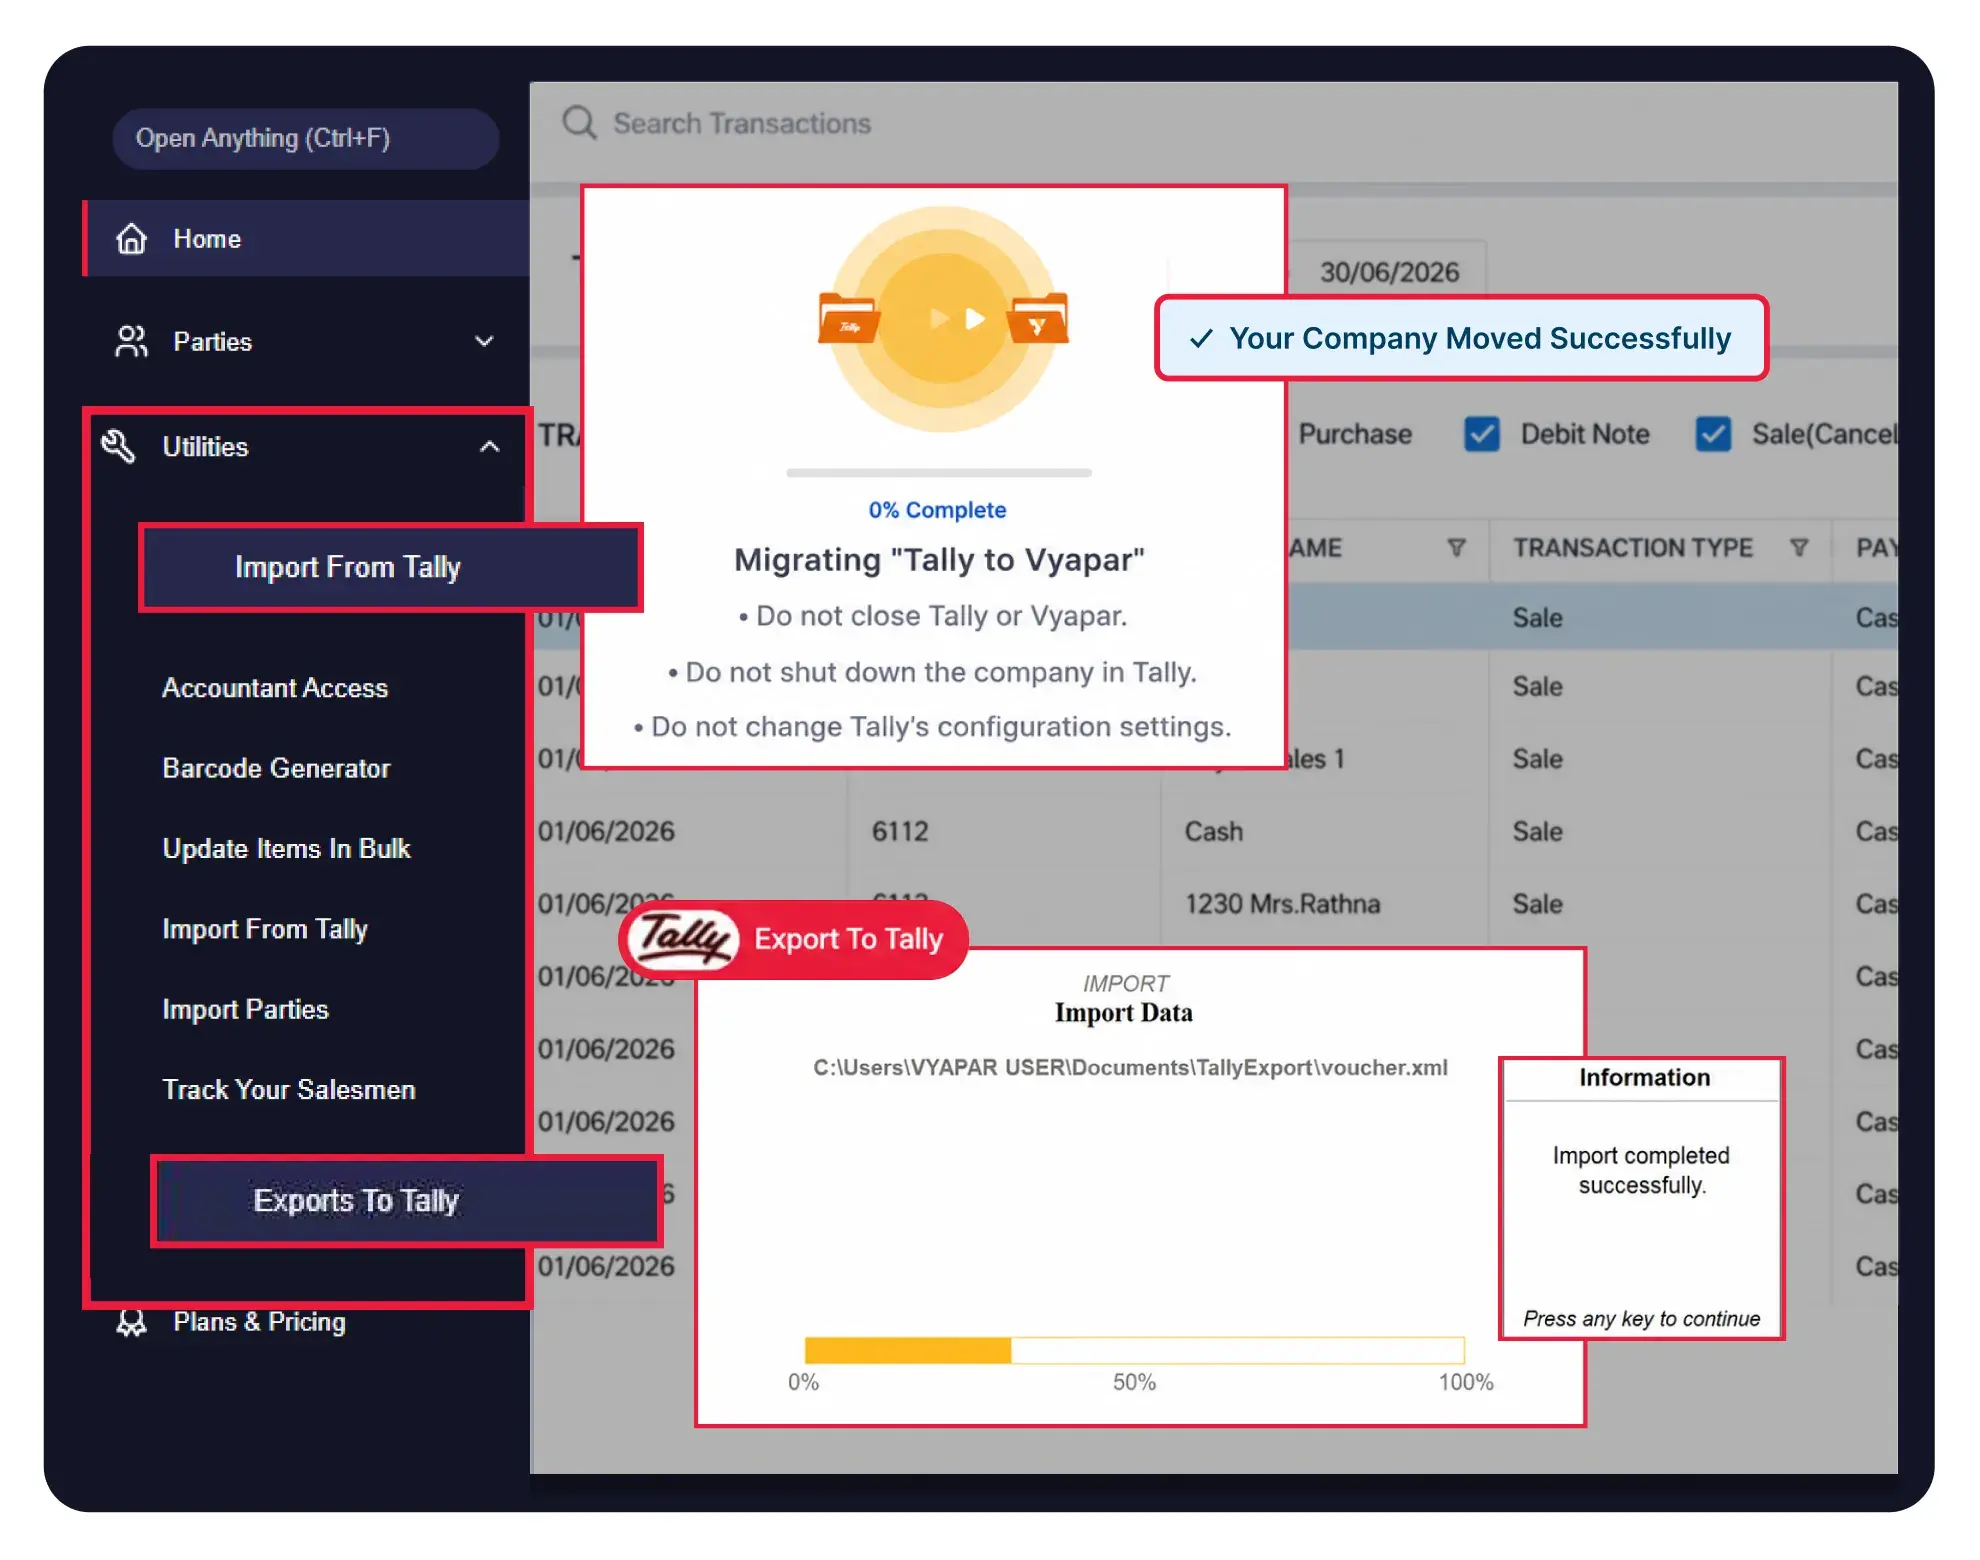Open Update Items In Bulk
Viewport: 1980px width, 1560px height.
286,848
